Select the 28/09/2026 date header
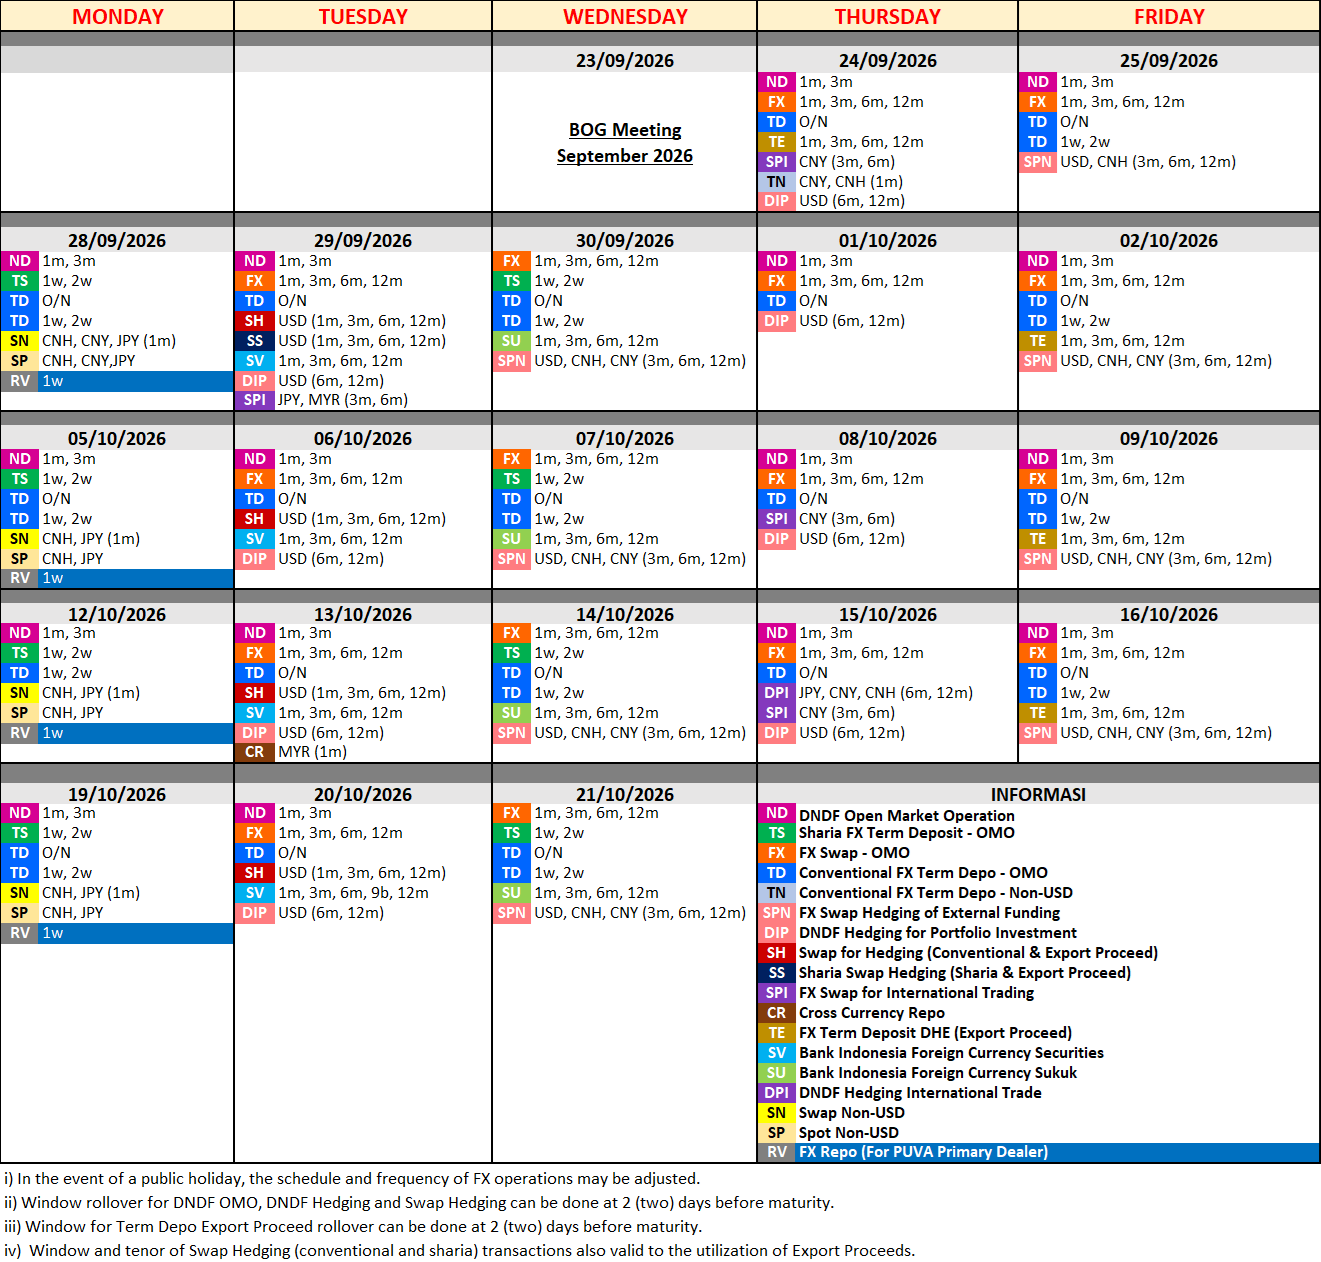The height and width of the screenshot is (1262, 1321). pos(117,240)
